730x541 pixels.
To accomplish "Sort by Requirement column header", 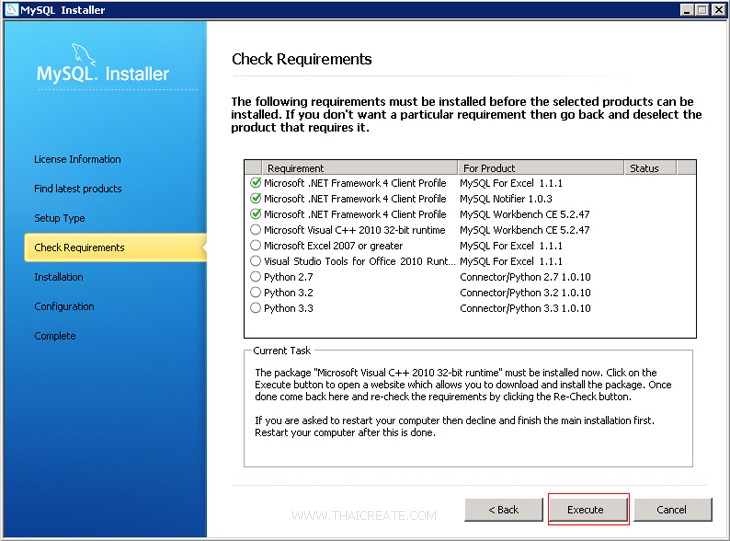I will (359, 168).
